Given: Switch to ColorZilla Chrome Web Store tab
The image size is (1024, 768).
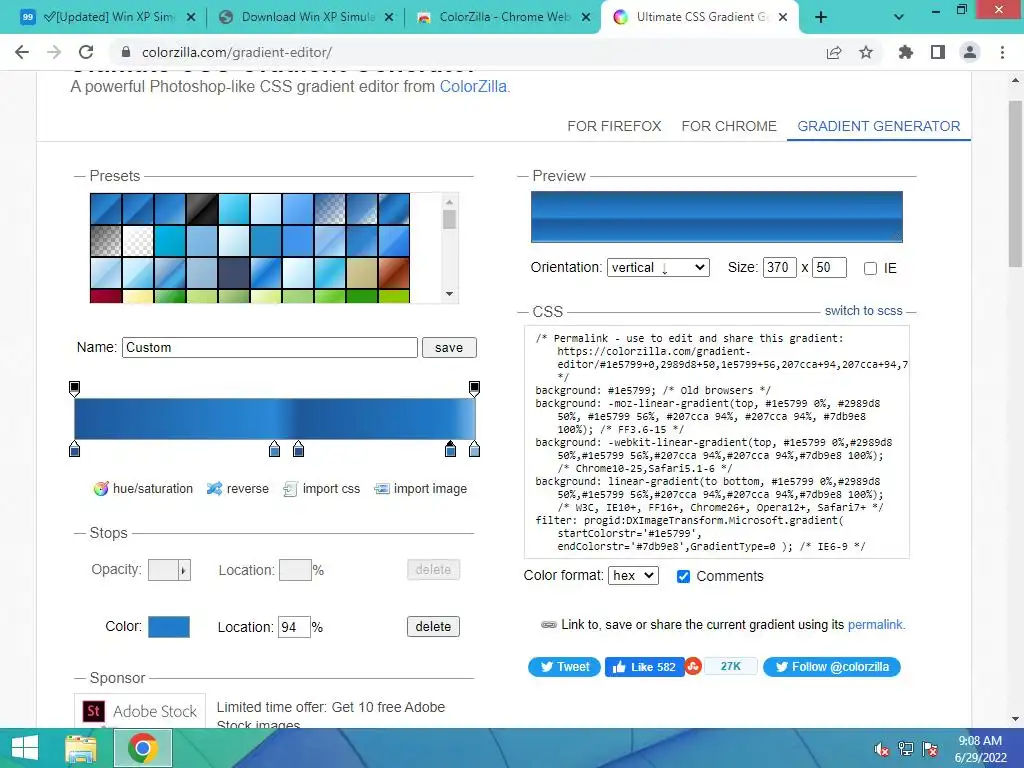Looking at the screenshot, I should tap(503, 18).
